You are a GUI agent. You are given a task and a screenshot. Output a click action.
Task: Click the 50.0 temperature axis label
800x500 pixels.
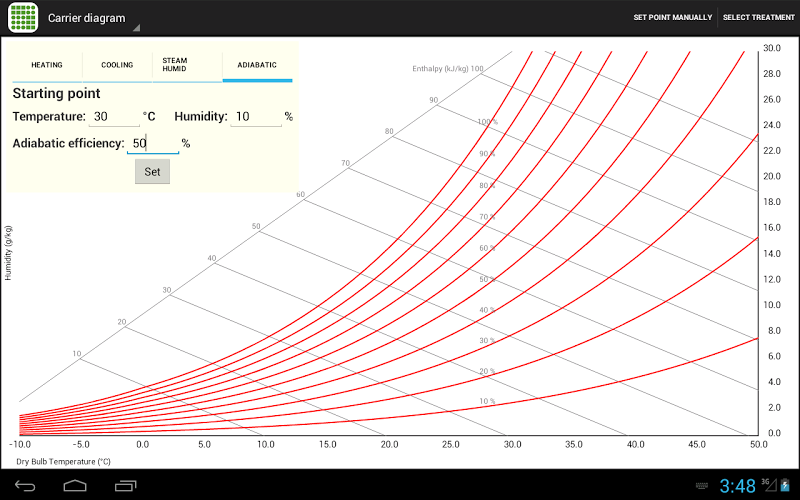758,444
